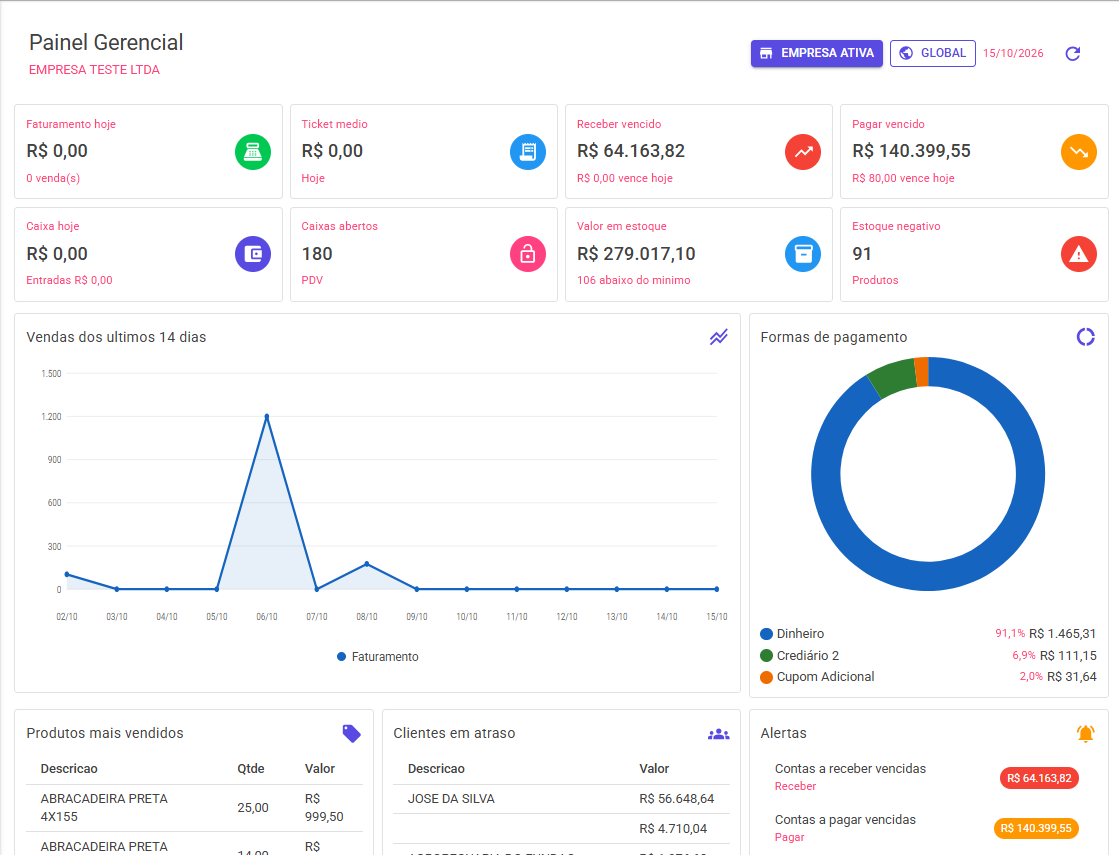
Task: Click the Entradas R$ 0,00 text
Action: 69,280
